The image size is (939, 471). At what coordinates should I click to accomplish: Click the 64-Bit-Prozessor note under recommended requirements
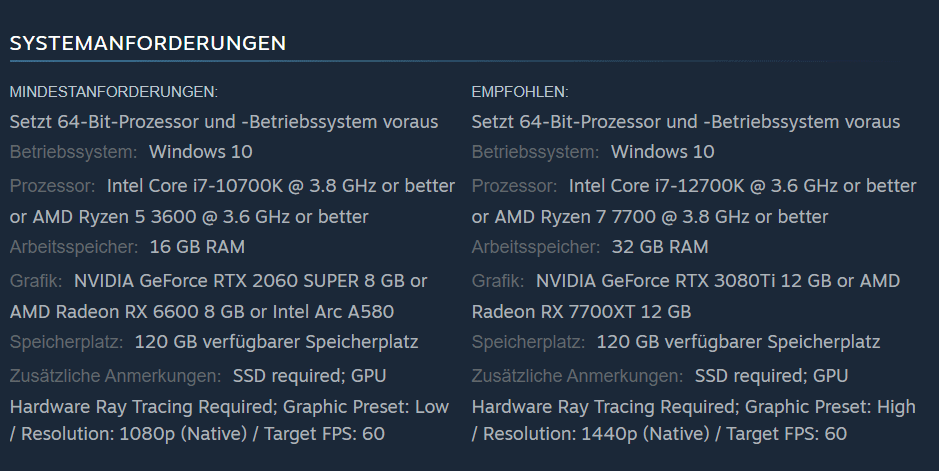(686, 122)
